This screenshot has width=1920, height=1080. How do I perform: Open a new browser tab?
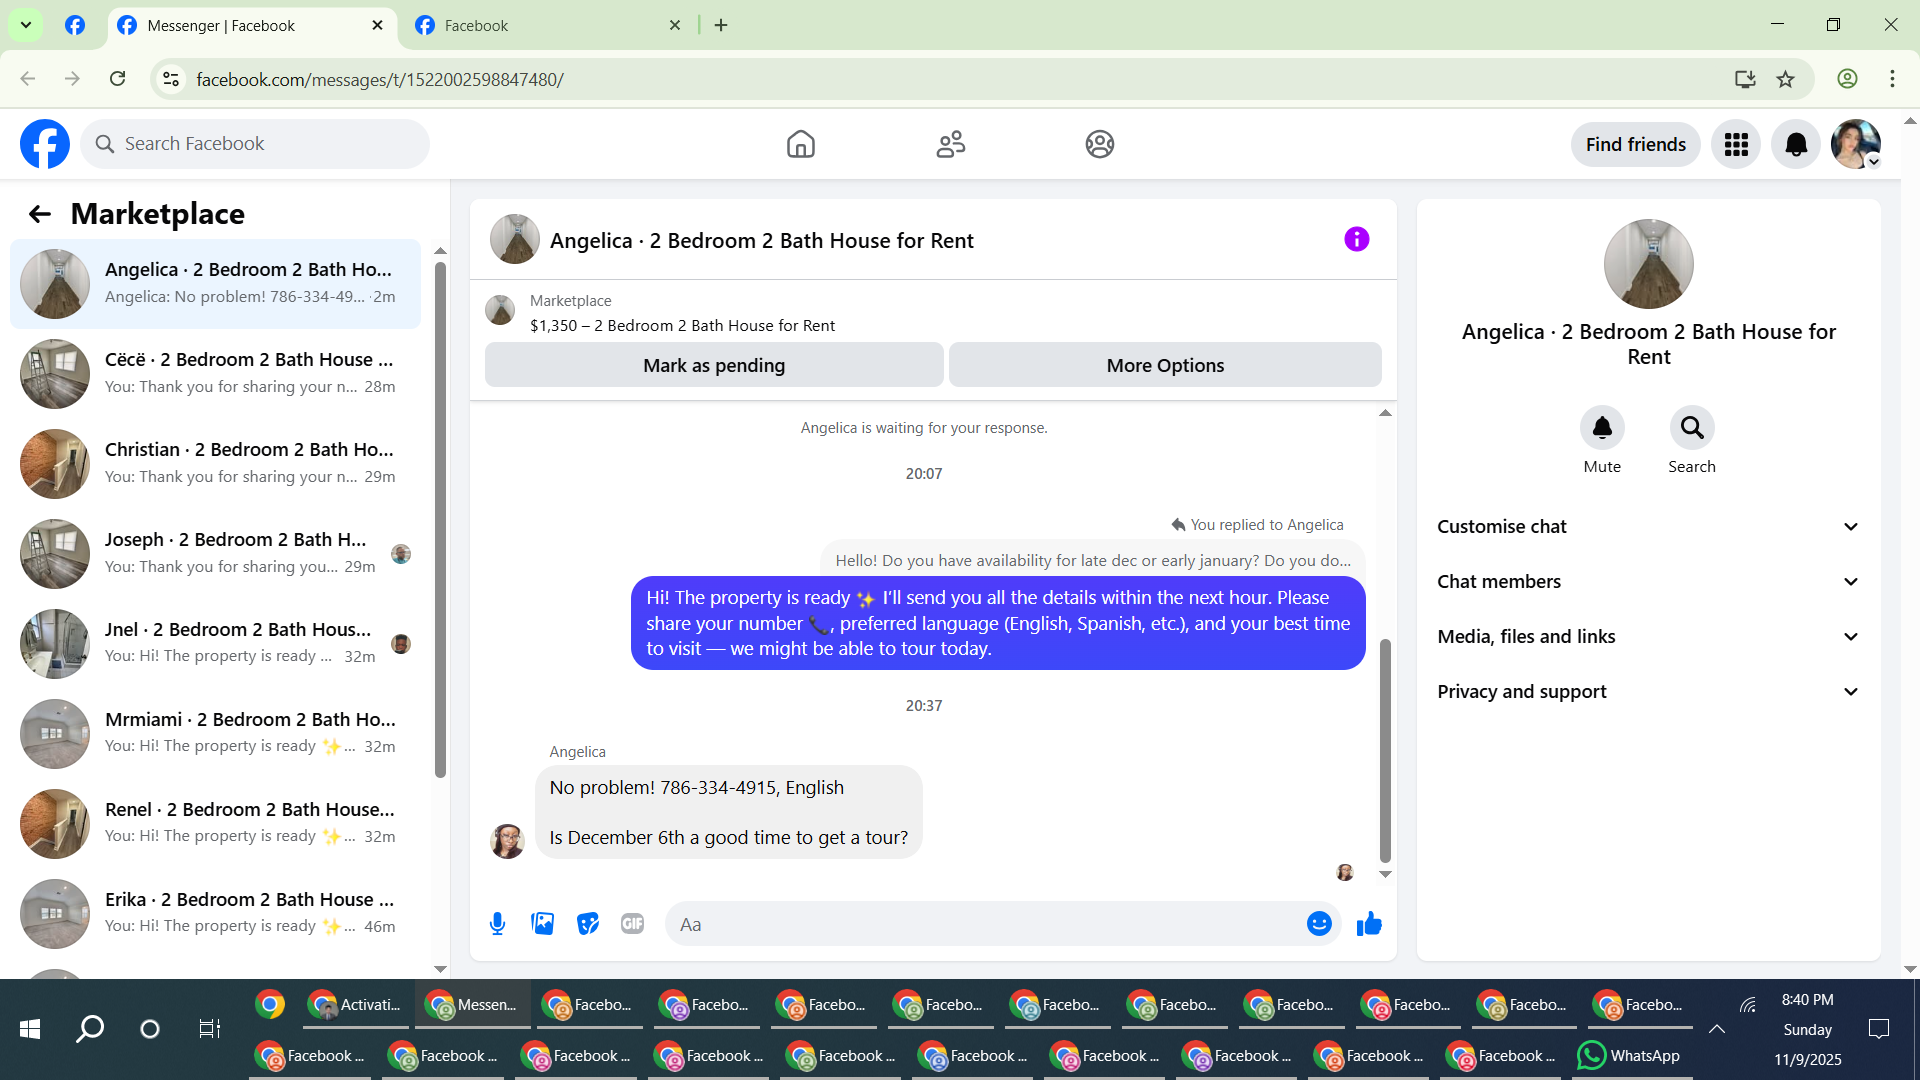click(721, 25)
